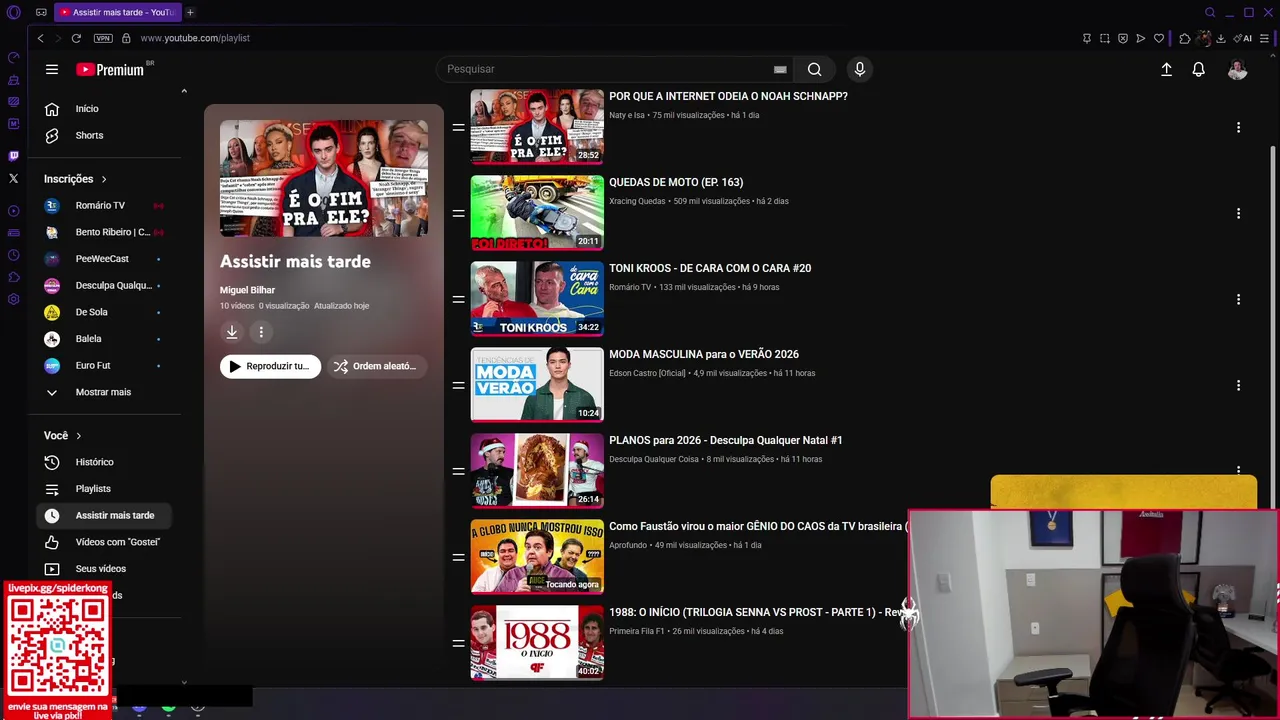Open Opera sidebar settings gear
1280x720 pixels.
tap(13, 299)
